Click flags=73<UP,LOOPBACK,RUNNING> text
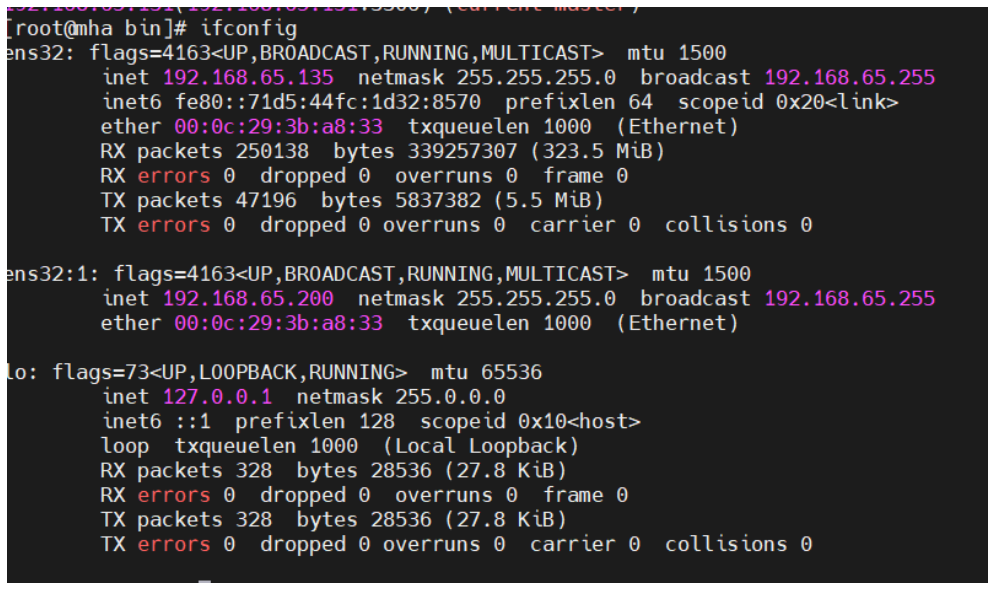This screenshot has height=590, width=991. click(229, 373)
